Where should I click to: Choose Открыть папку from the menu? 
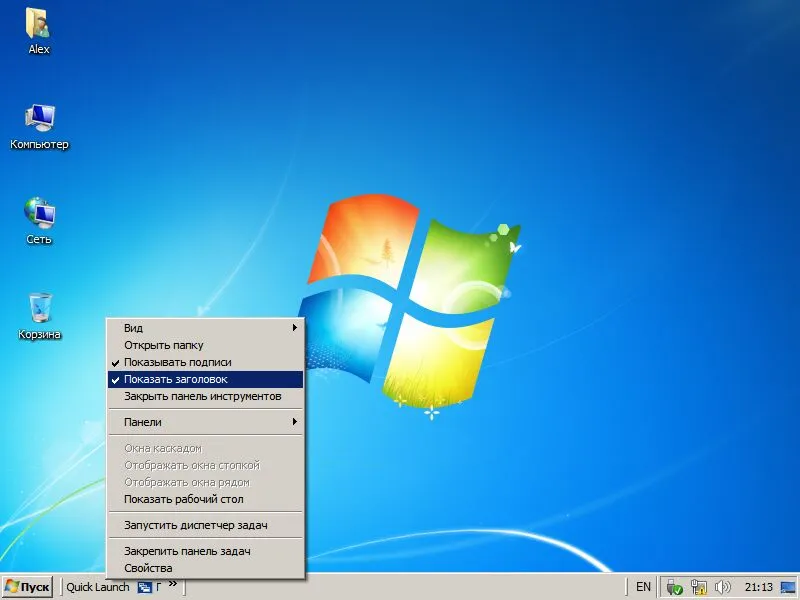[x=206, y=345]
